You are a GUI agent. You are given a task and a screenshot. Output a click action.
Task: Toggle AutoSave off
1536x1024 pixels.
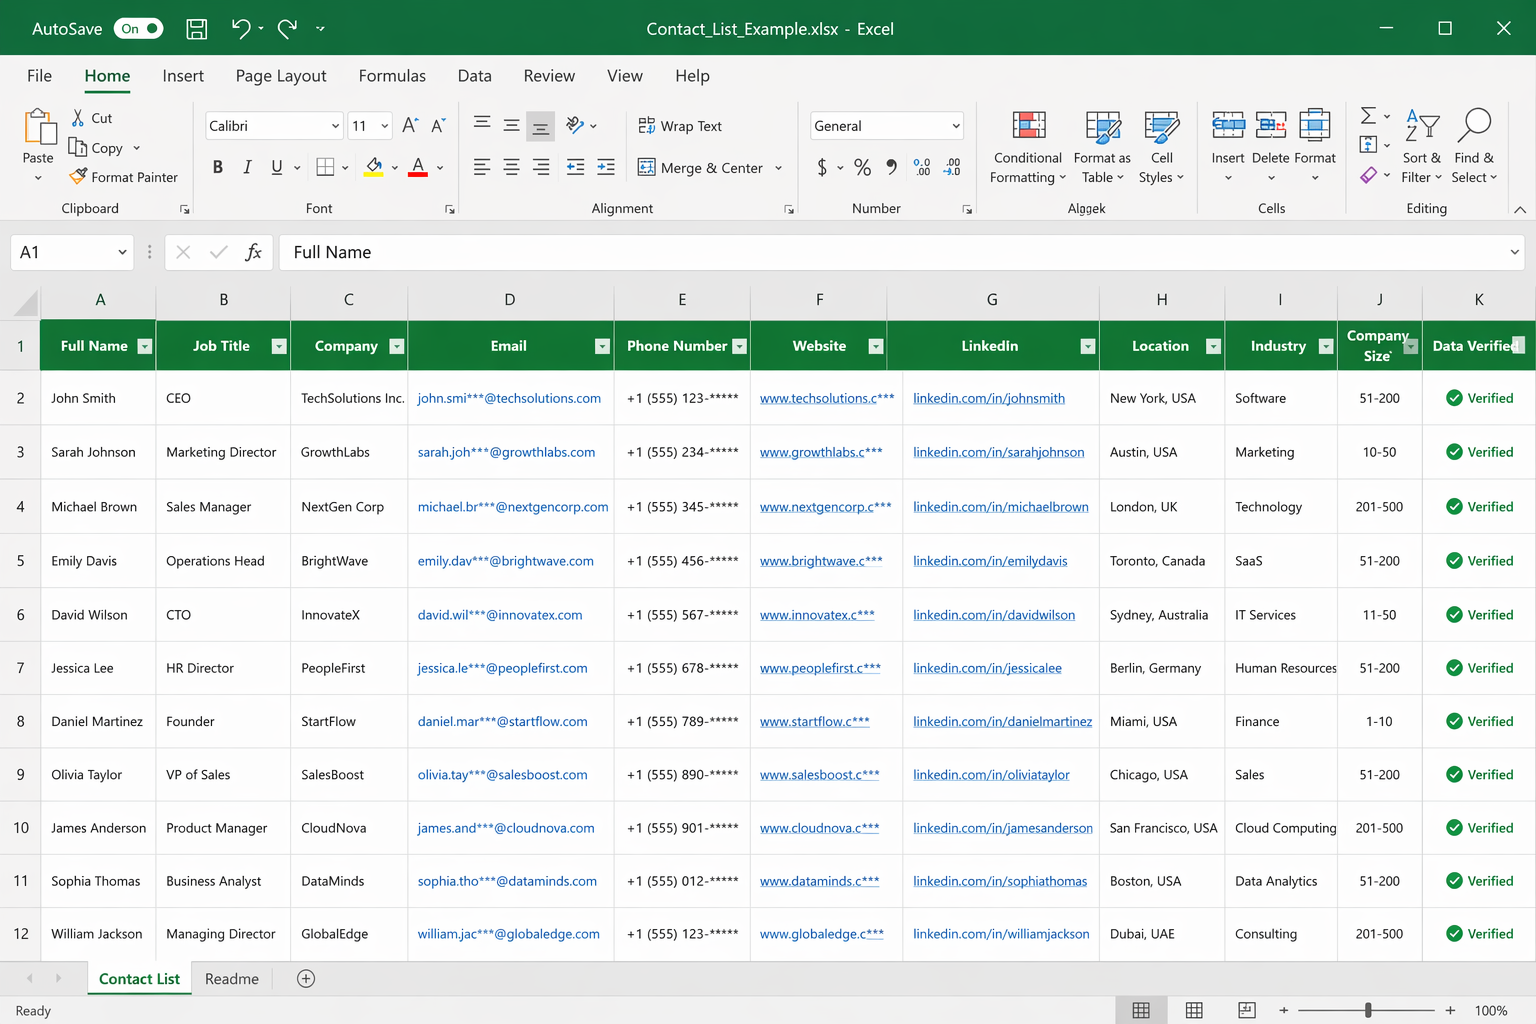point(138,28)
